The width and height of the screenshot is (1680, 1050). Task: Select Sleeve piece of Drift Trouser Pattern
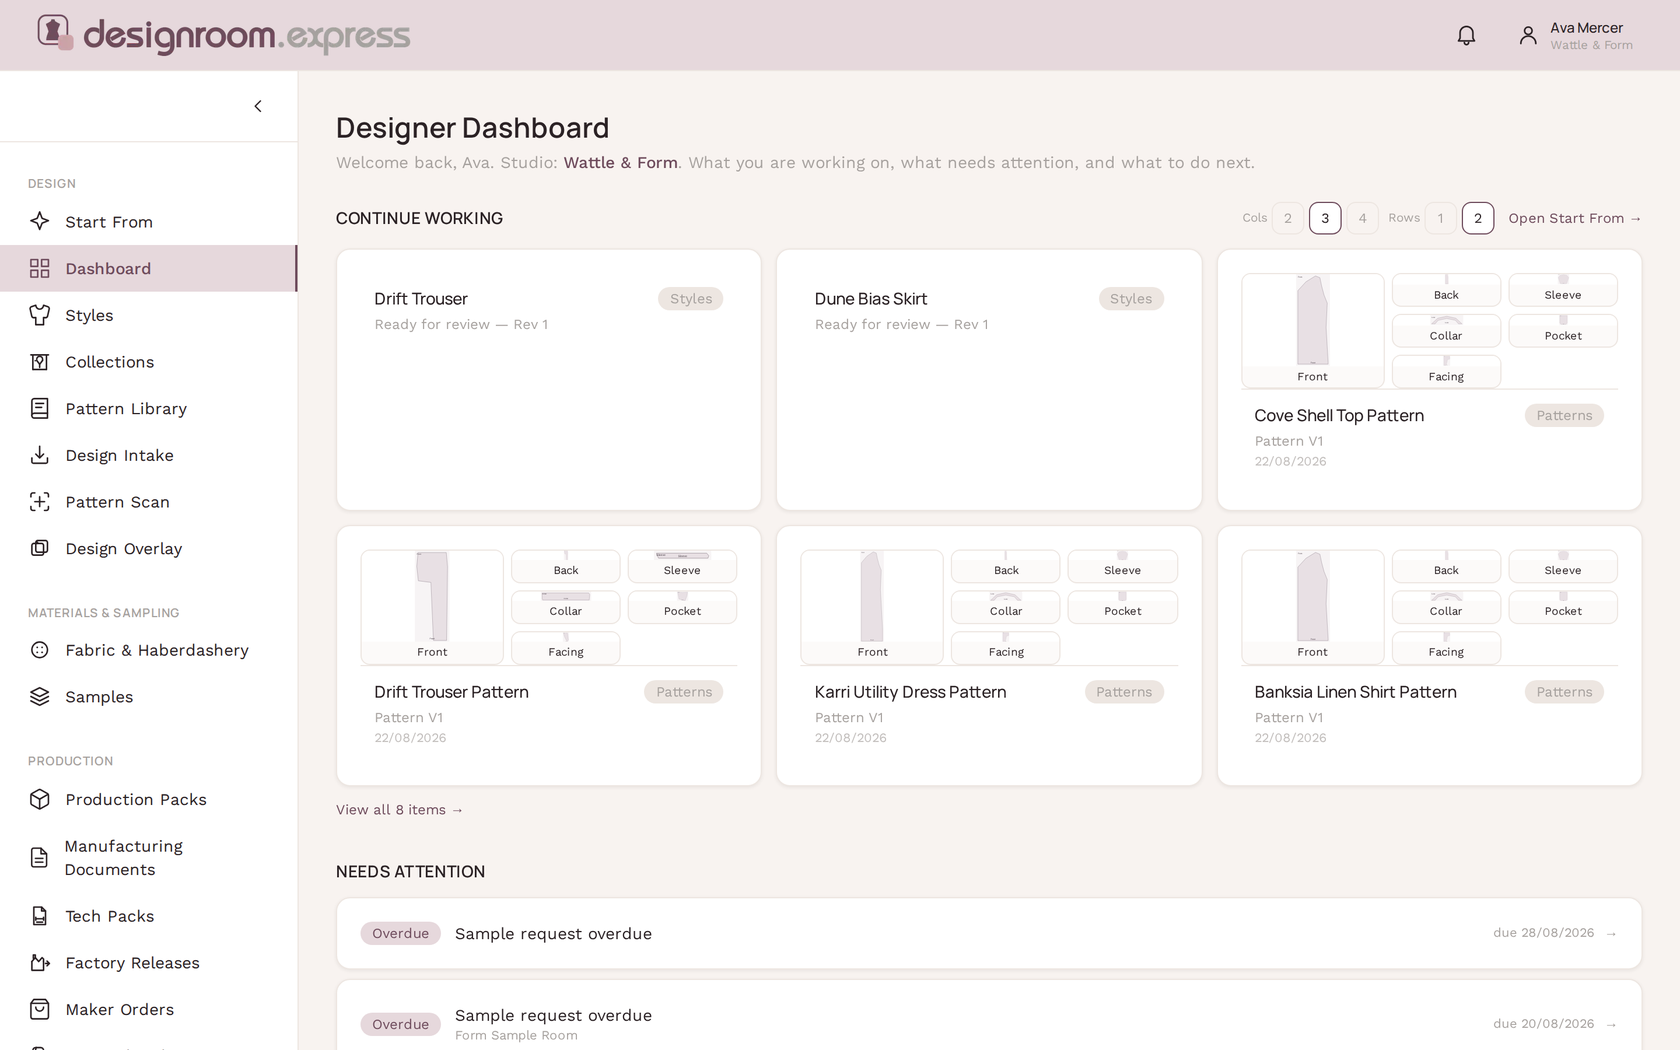coord(682,566)
